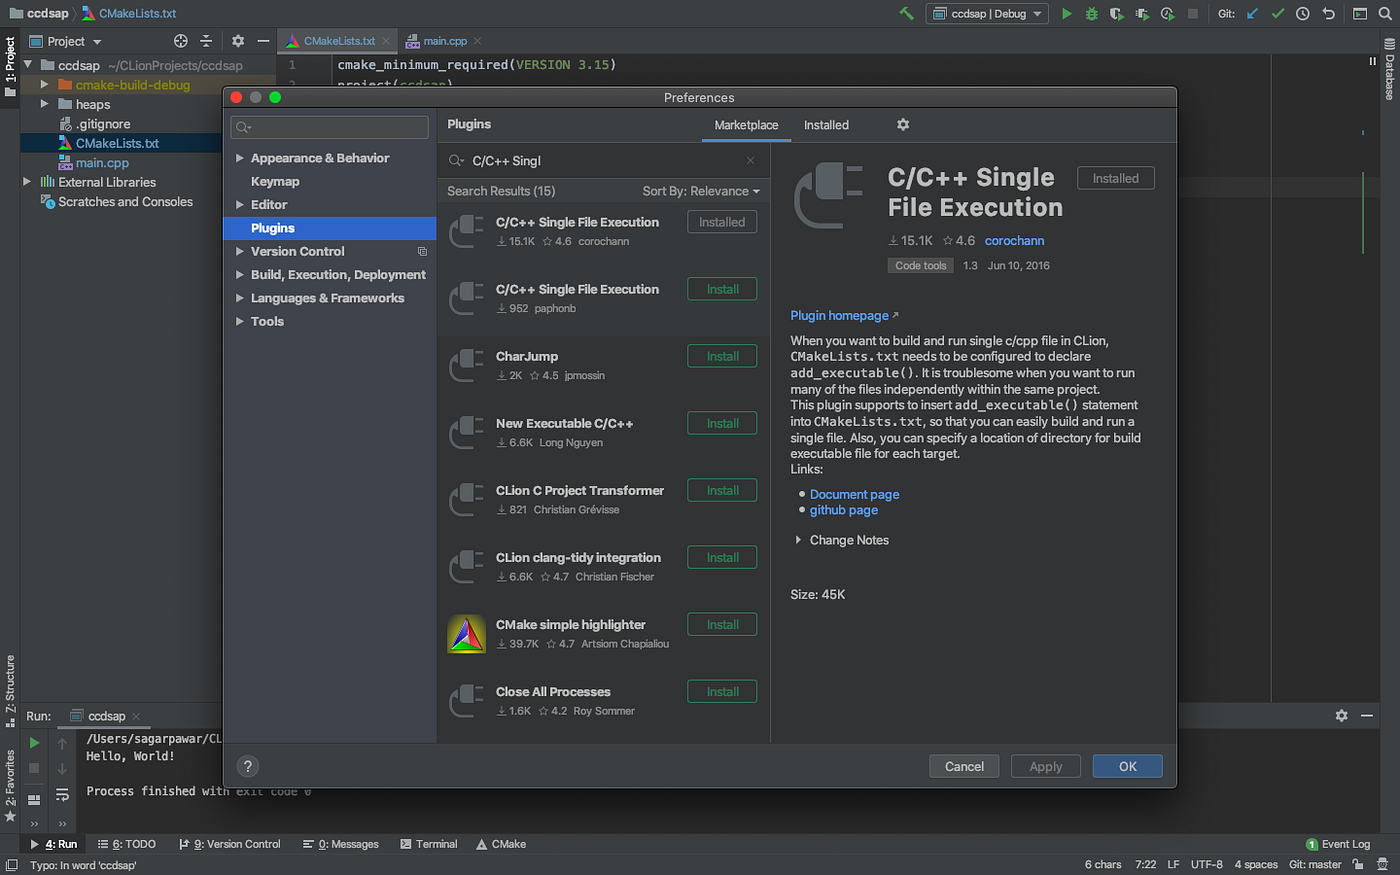Open Run panel gear settings
The width and height of the screenshot is (1400, 875).
pyautogui.click(x=1342, y=716)
